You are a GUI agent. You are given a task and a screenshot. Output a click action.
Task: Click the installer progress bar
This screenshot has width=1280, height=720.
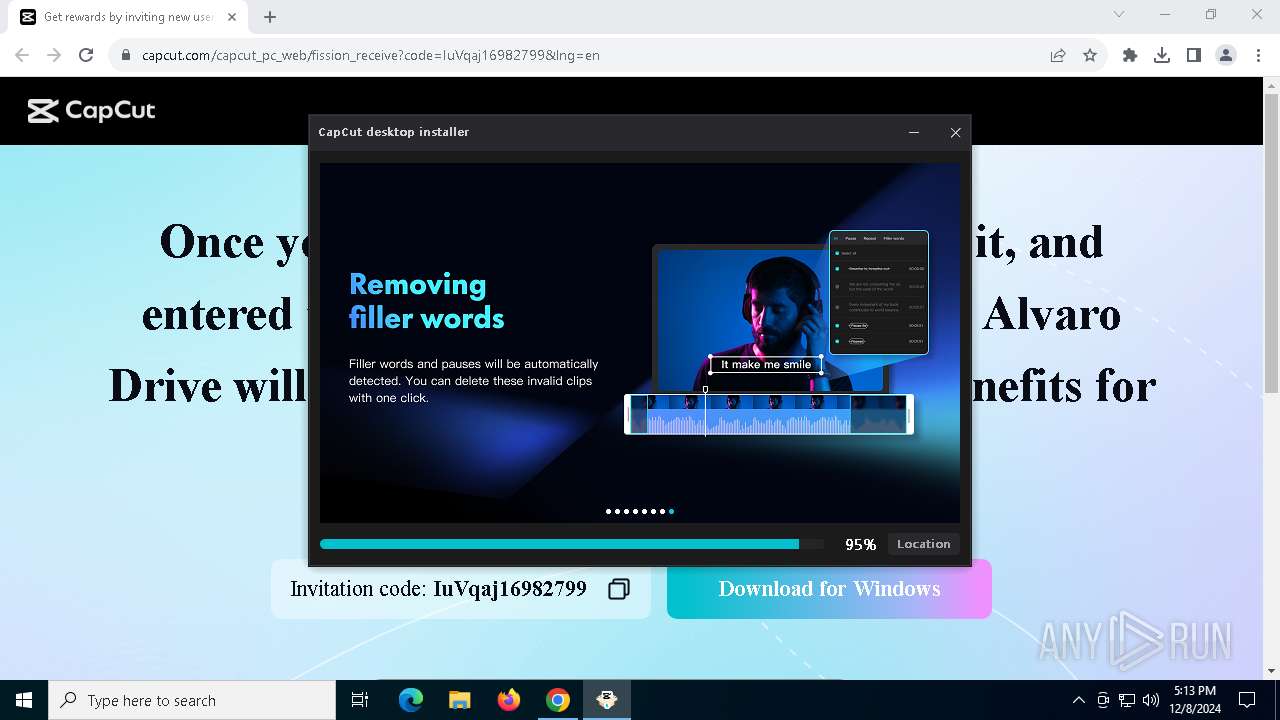[x=572, y=544]
